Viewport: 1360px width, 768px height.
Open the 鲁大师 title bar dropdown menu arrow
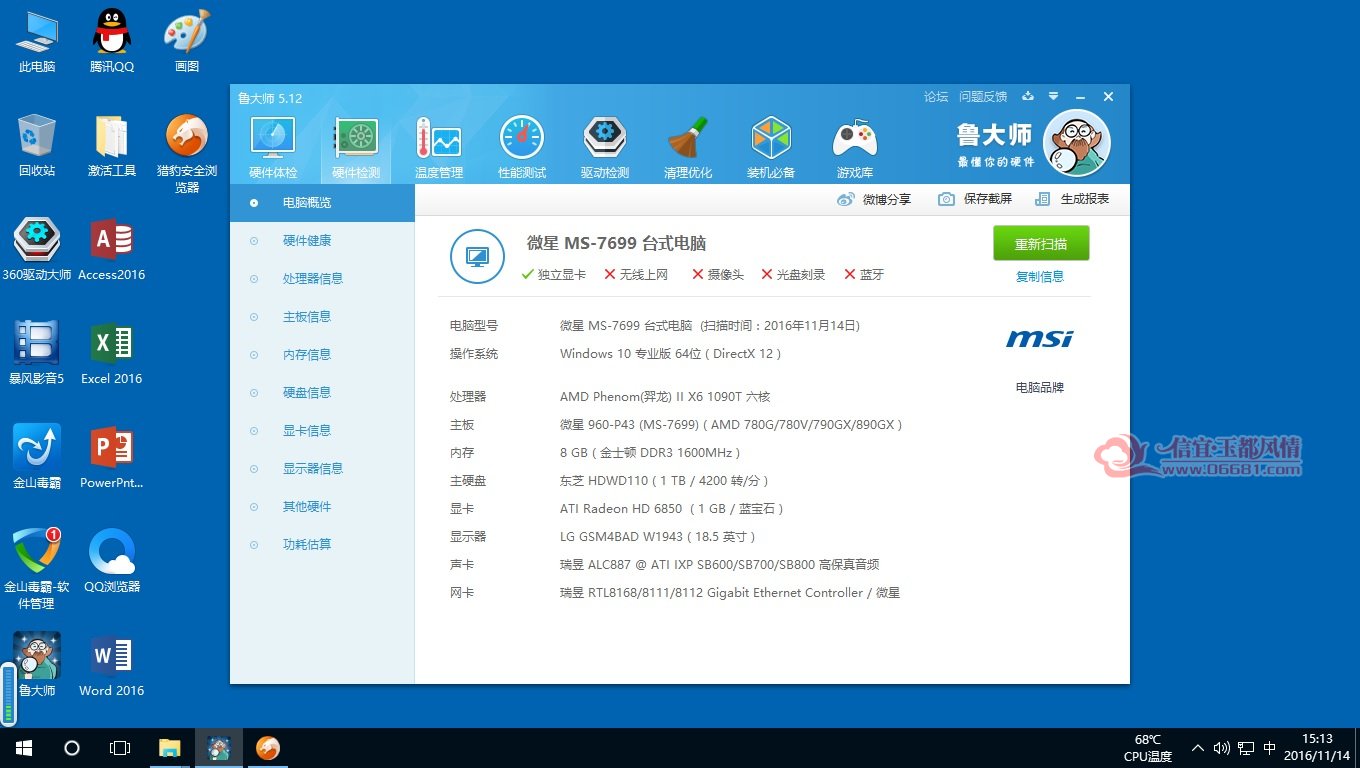1053,97
